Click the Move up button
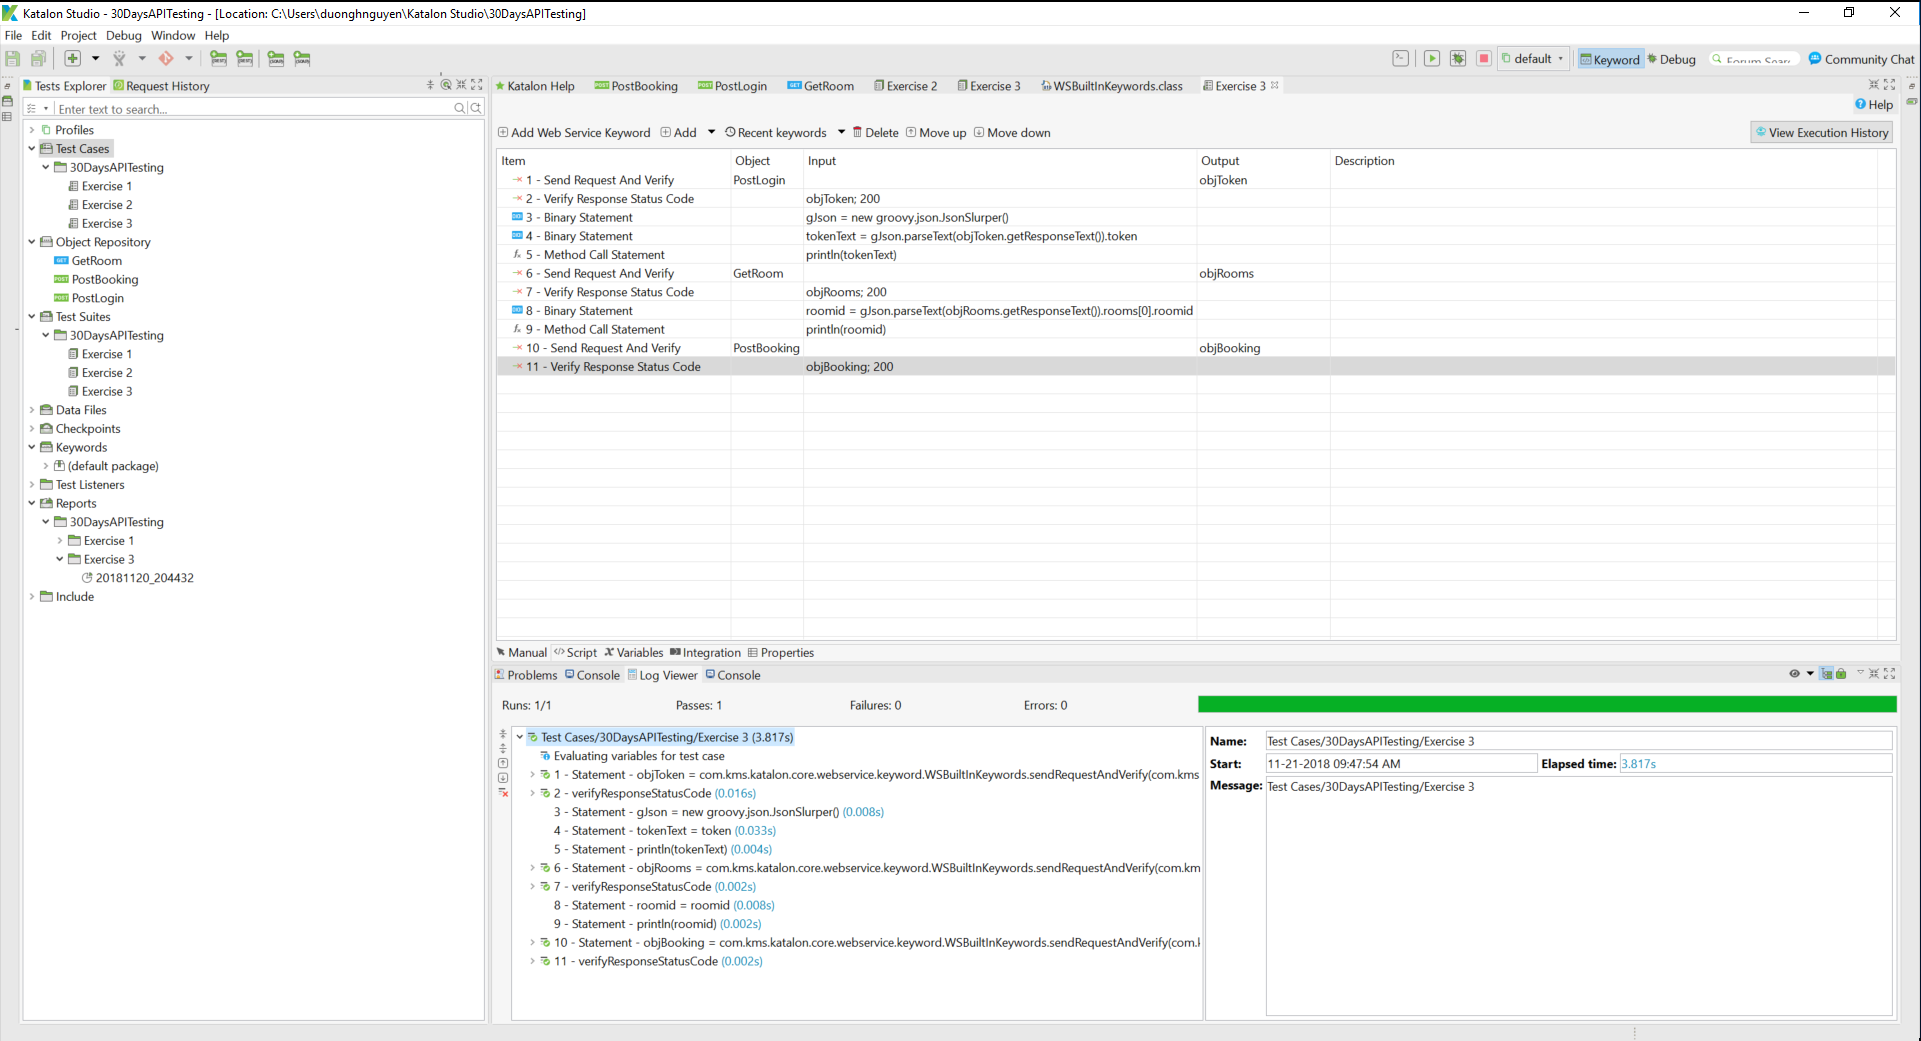Image resolution: width=1921 pixels, height=1041 pixels. [936, 133]
